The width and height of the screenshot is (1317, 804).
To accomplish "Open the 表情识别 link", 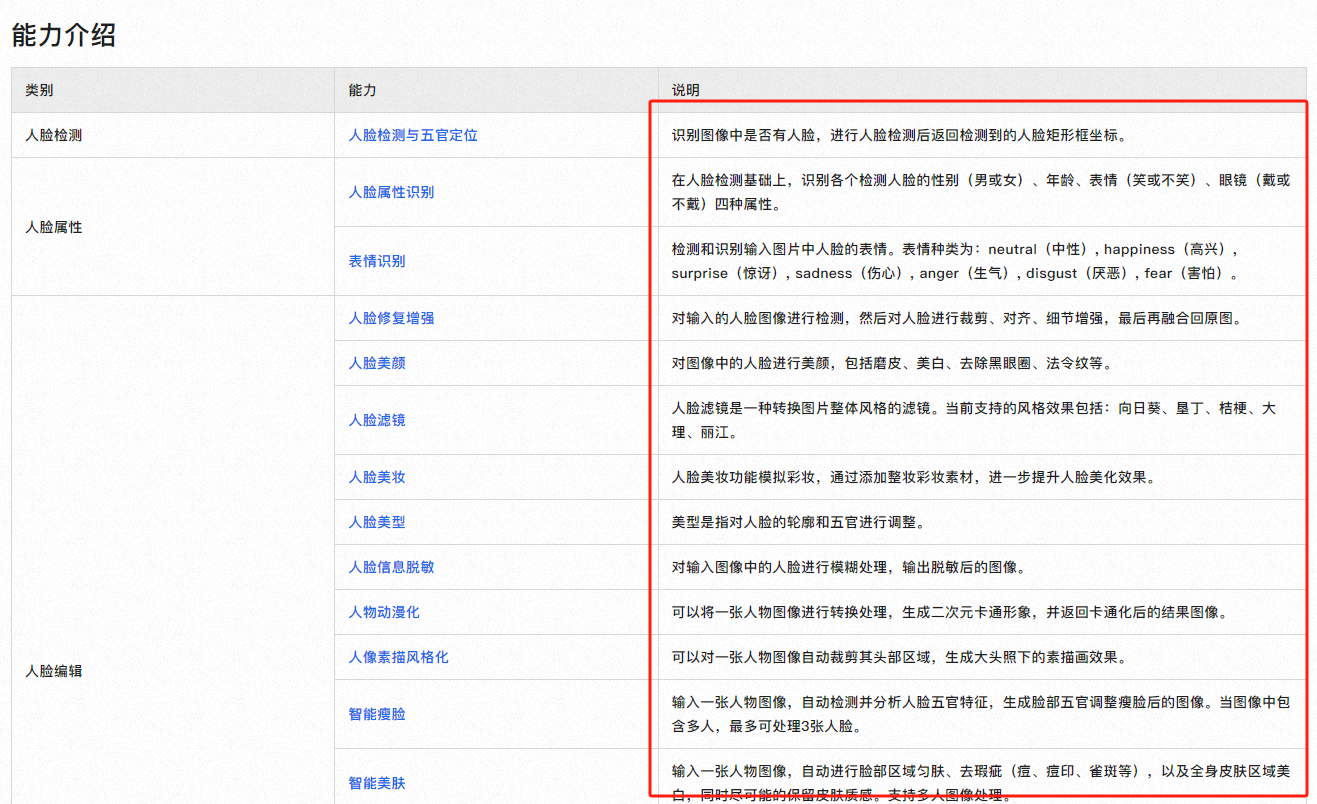I will pos(377,261).
